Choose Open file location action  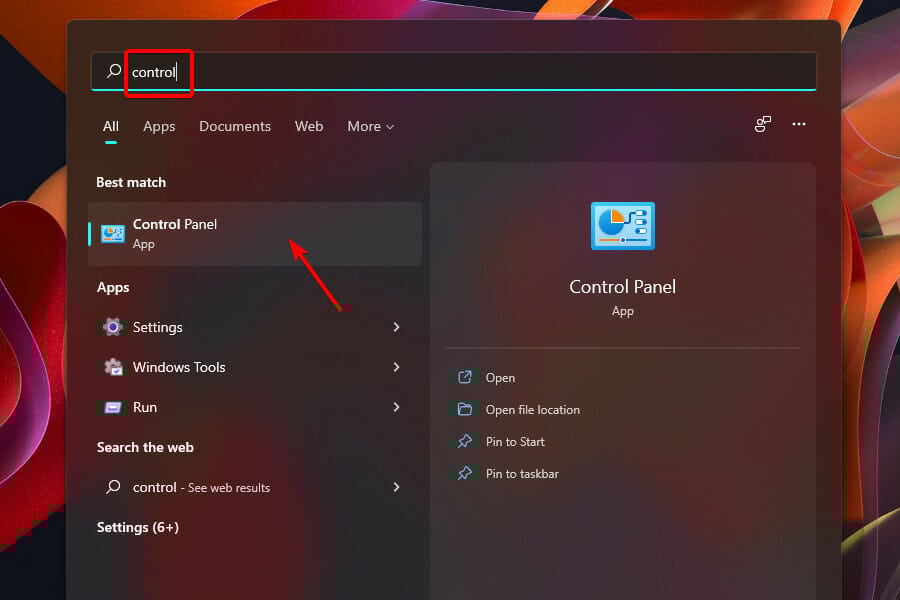[532, 410]
